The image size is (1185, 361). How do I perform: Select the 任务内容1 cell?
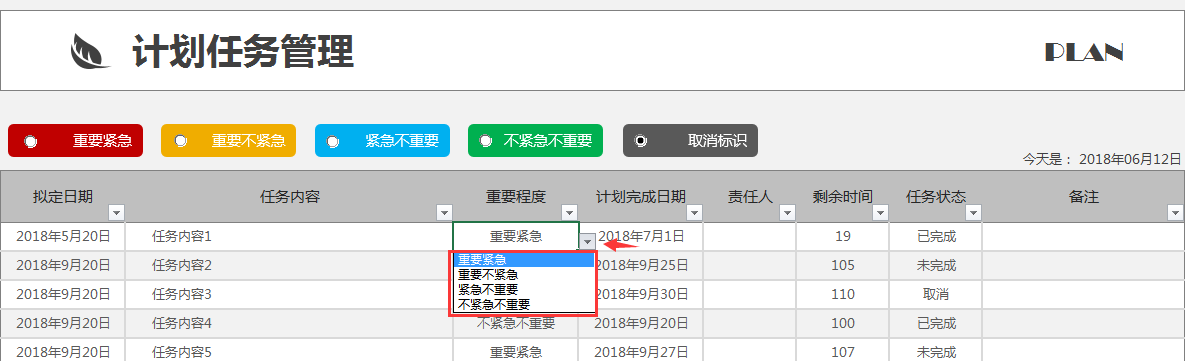tap(289, 236)
